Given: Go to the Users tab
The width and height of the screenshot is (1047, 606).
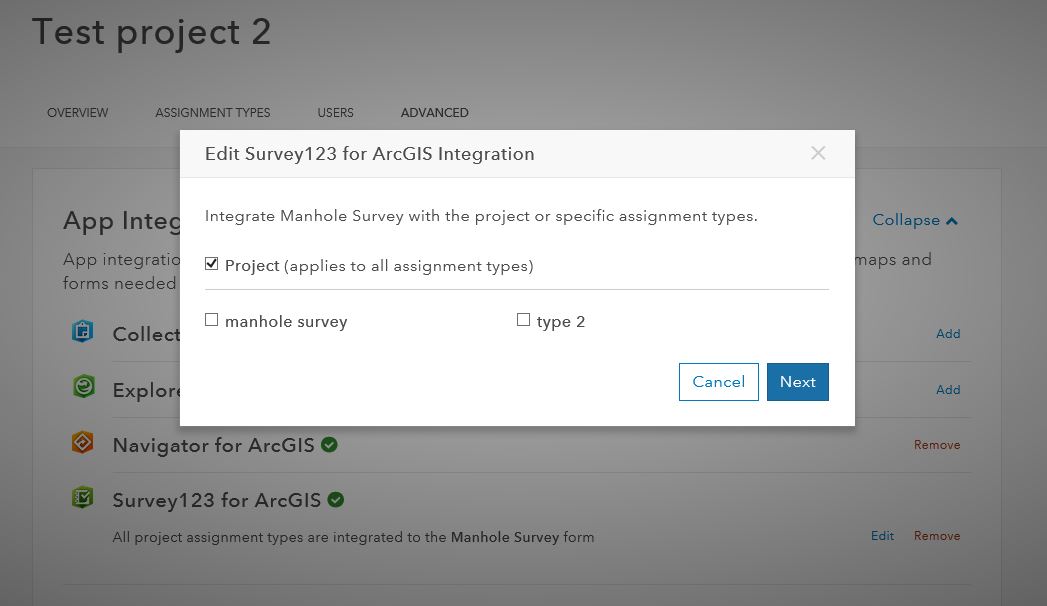Looking at the screenshot, I should 335,113.
